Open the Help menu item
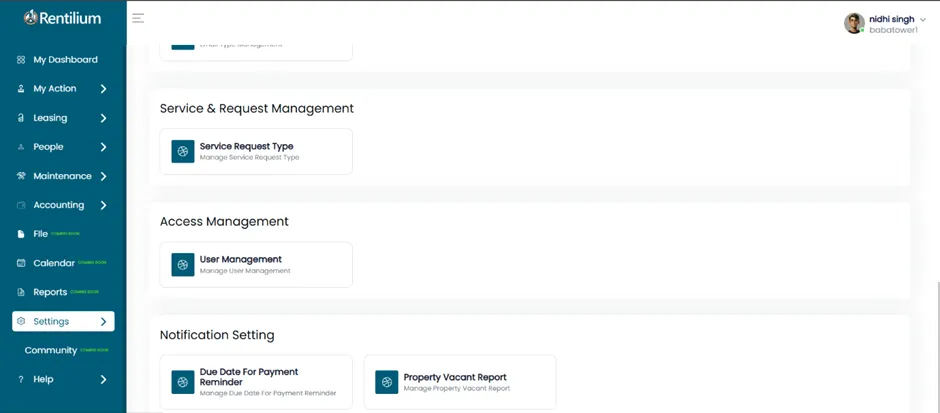 pyautogui.click(x=63, y=379)
